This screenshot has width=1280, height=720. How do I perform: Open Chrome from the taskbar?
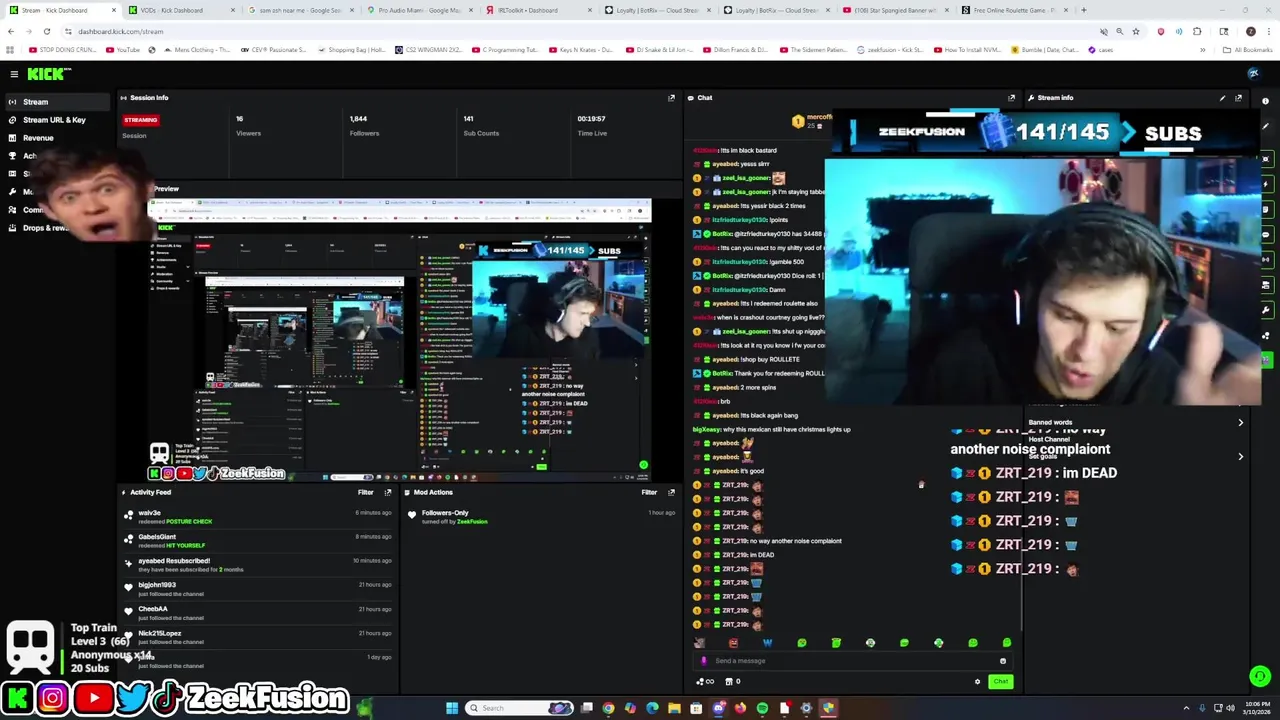(608, 708)
